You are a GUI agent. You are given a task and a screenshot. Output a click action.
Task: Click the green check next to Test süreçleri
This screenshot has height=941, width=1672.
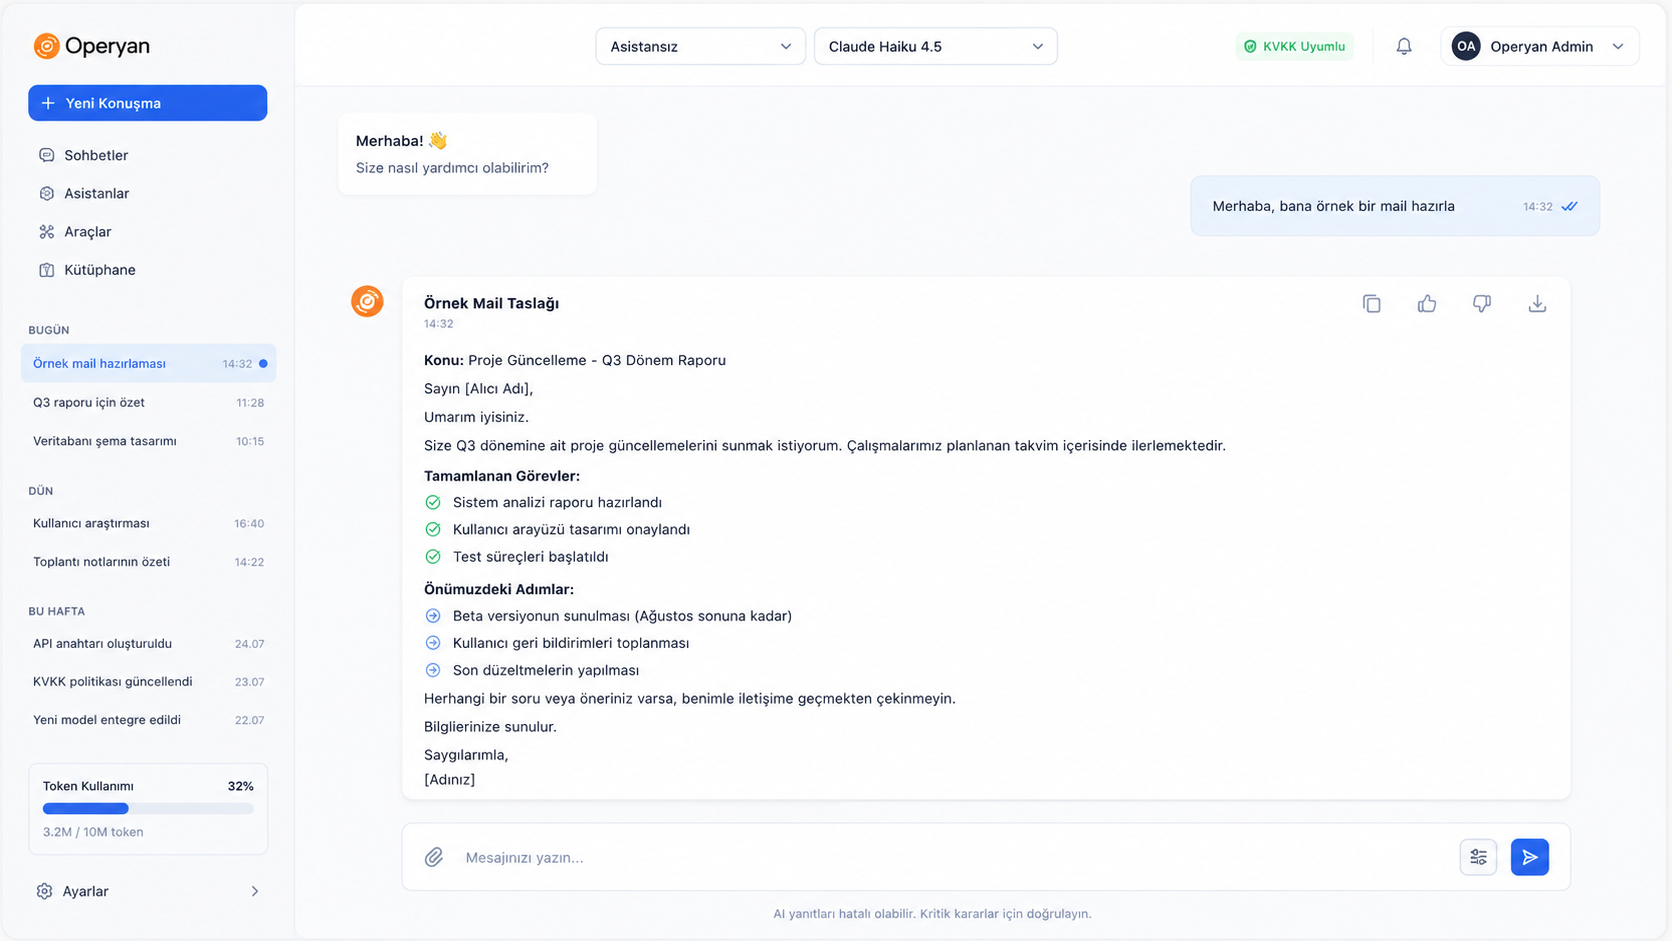433,556
